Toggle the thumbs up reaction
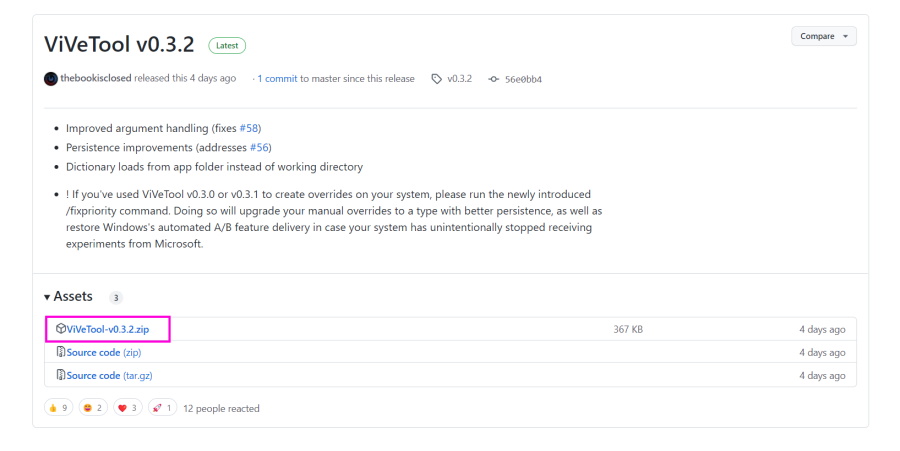 [x=58, y=408]
